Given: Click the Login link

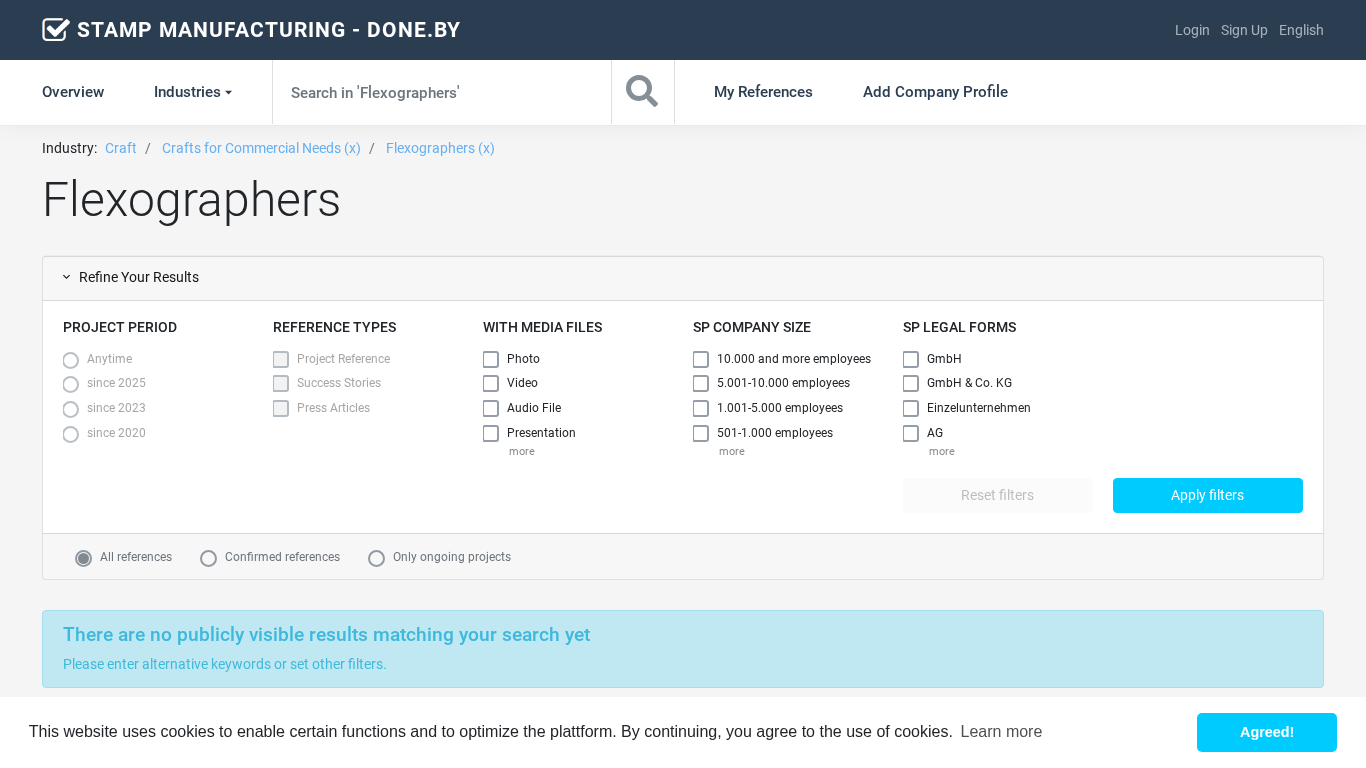Looking at the screenshot, I should 1192,30.
